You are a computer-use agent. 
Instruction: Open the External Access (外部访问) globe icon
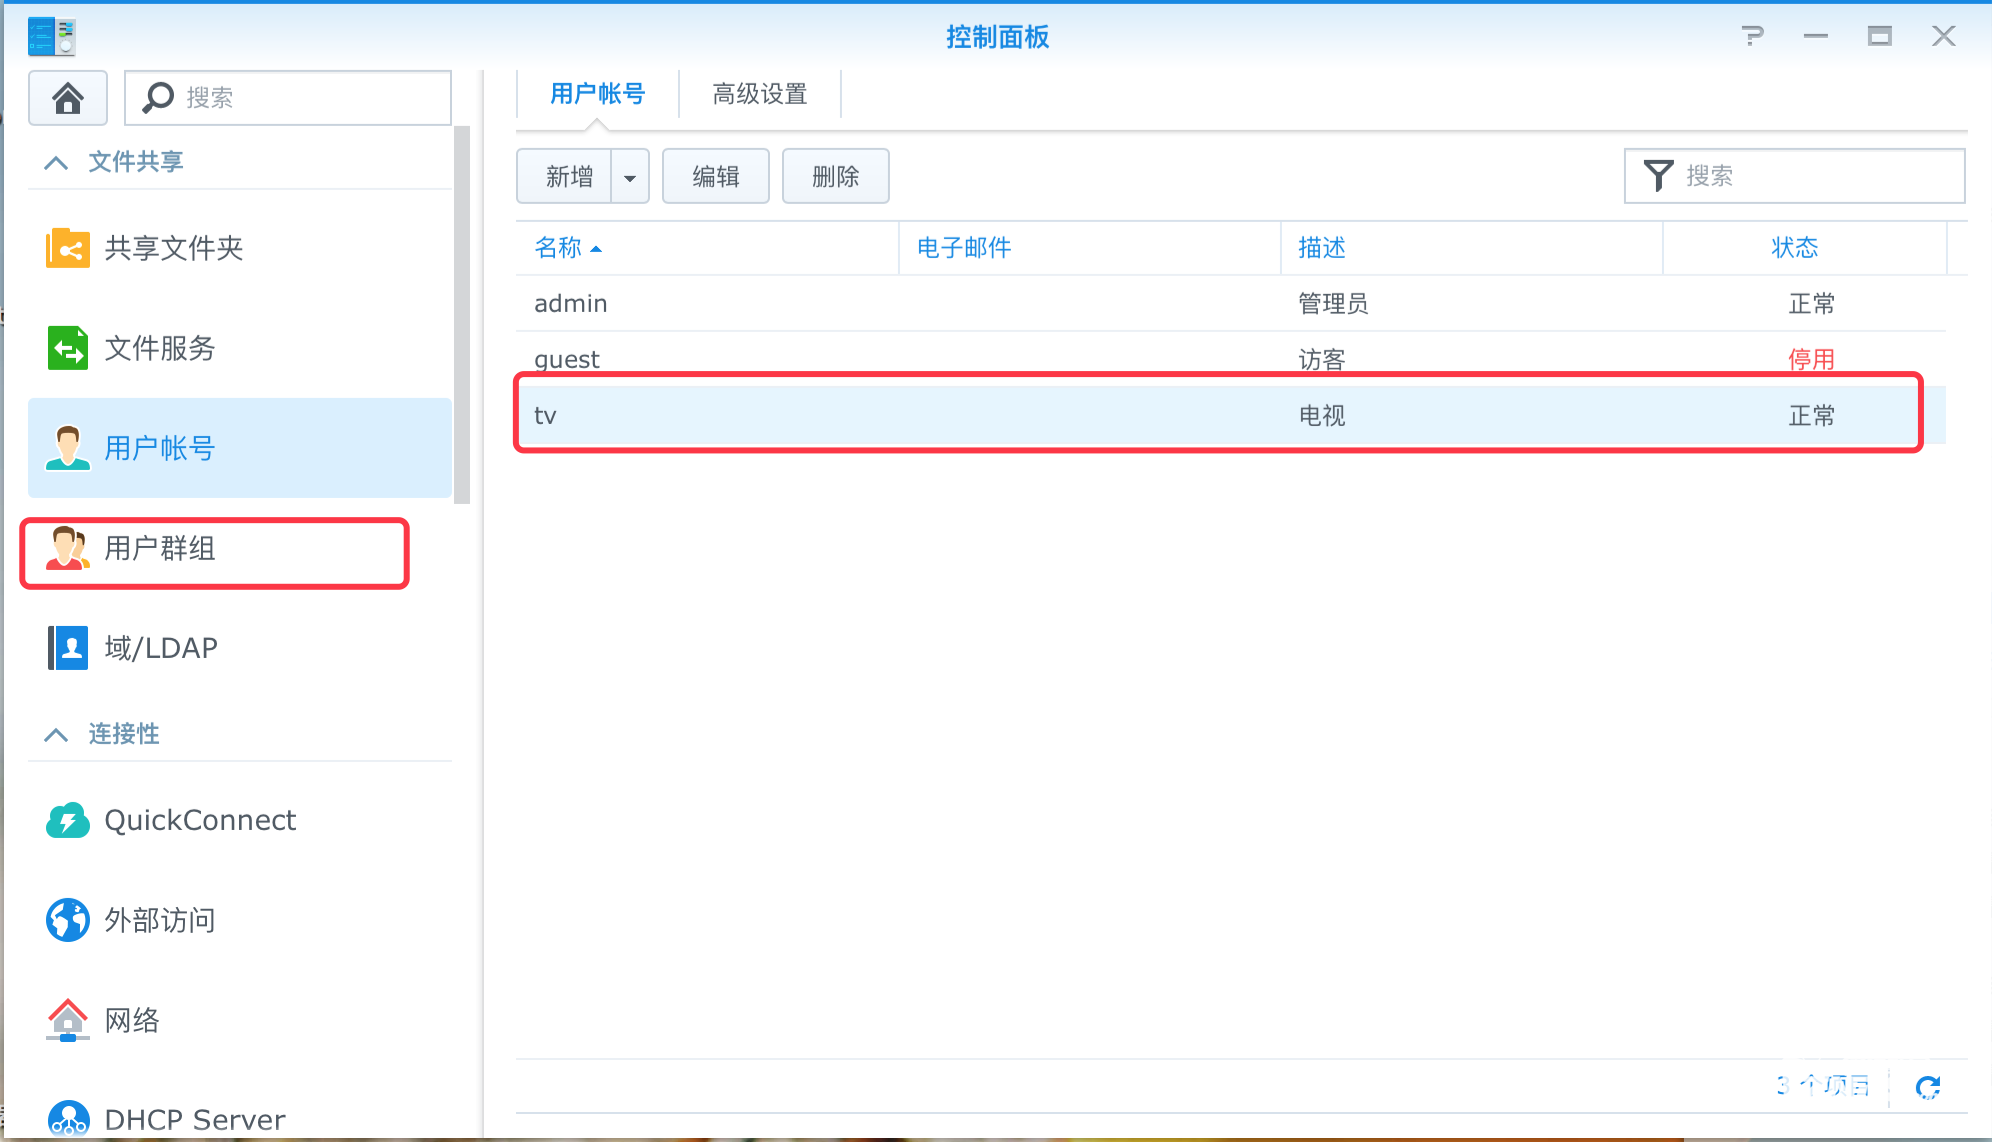tap(68, 920)
